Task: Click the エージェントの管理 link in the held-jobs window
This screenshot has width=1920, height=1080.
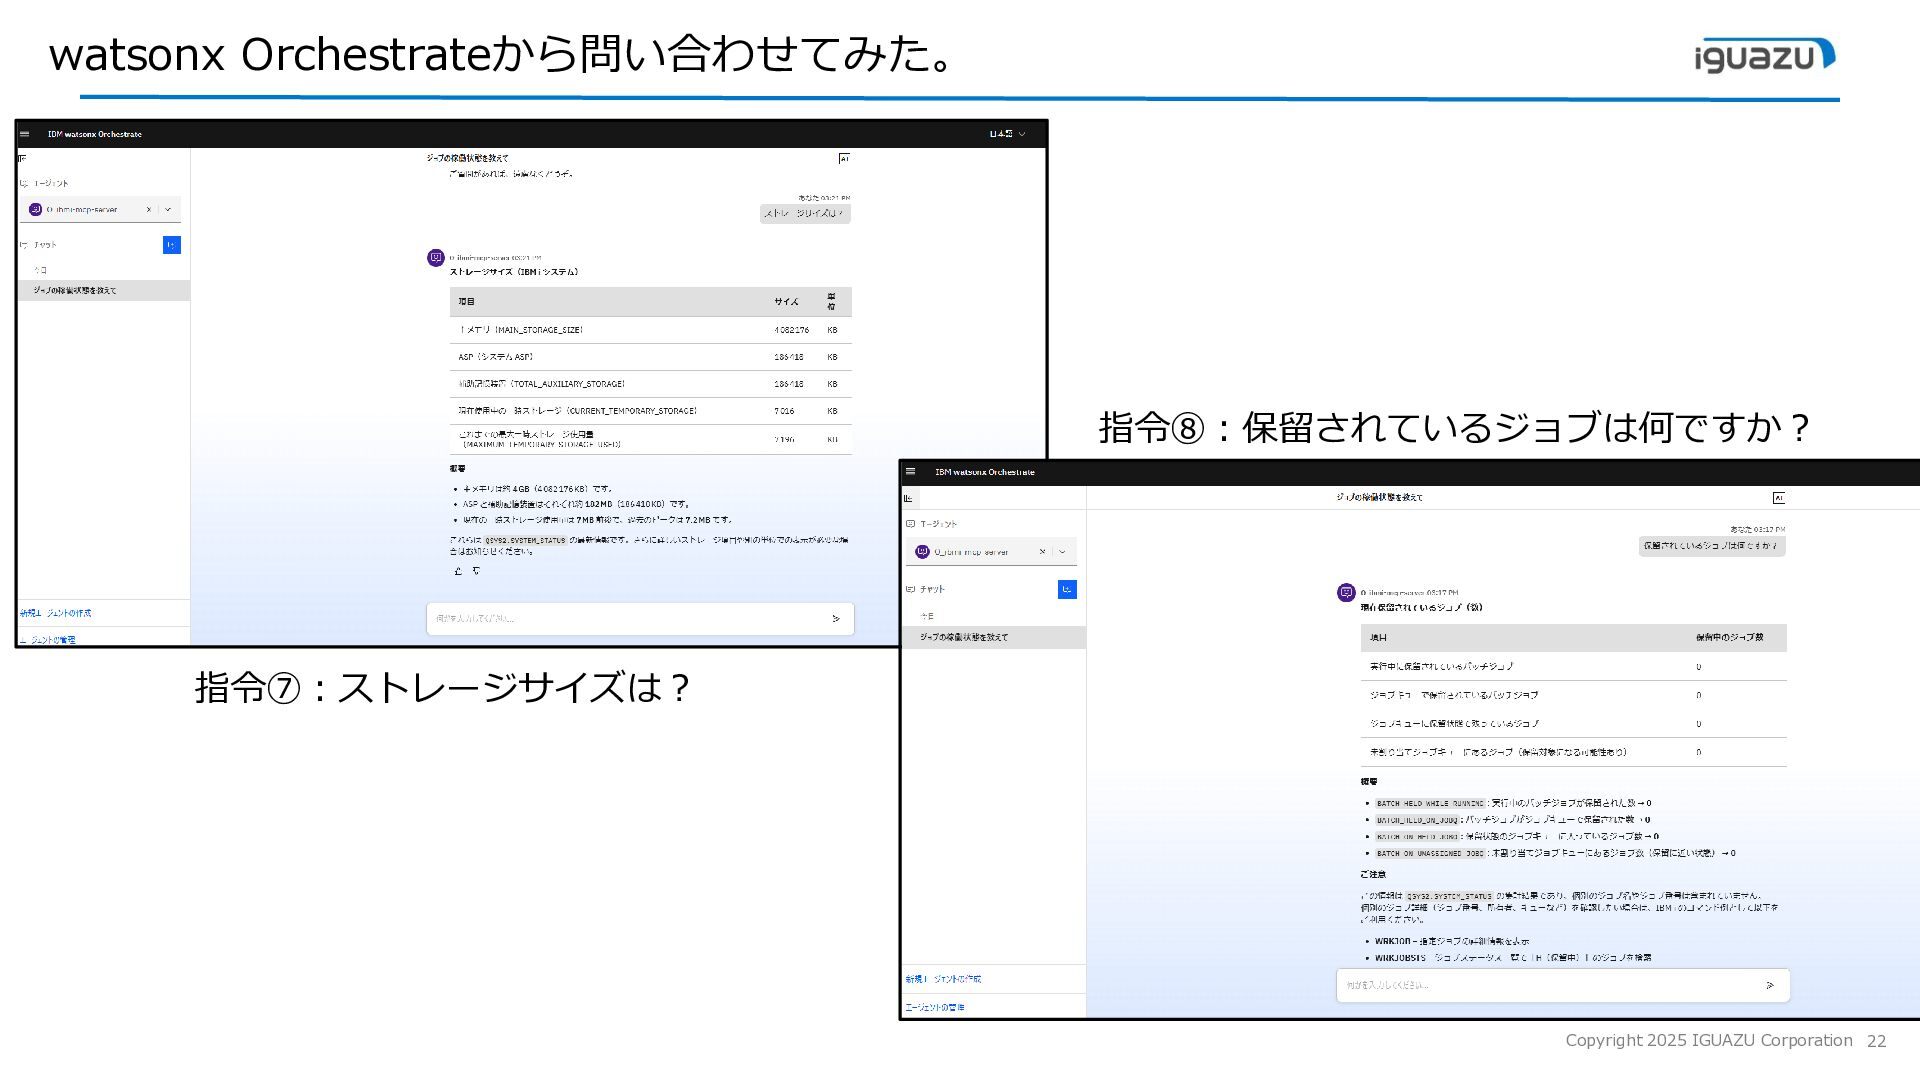Action: click(x=935, y=1008)
